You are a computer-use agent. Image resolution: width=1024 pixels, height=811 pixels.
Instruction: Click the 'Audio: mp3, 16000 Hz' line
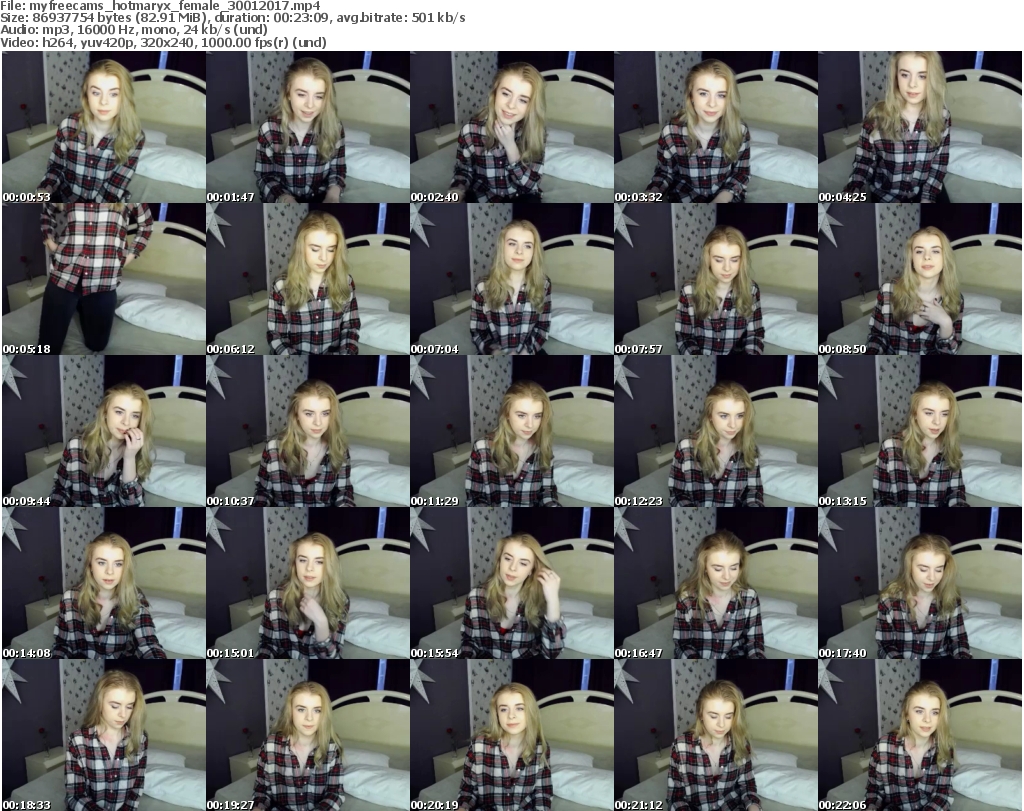pos(134,30)
